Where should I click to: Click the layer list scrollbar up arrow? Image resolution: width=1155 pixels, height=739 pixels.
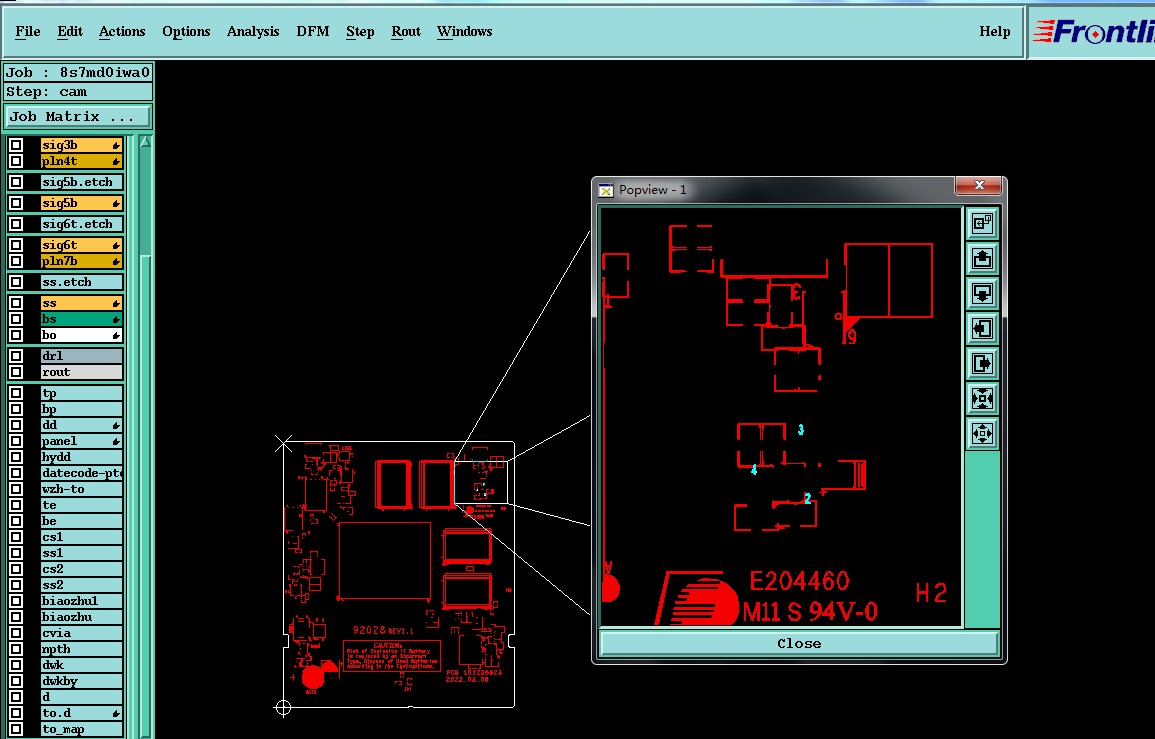(145, 142)
